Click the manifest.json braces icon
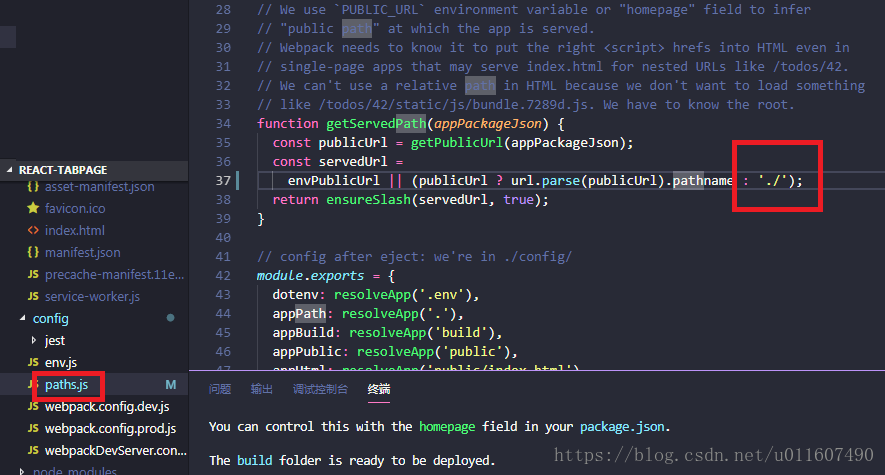Image resolution: width=885 pixels, height=475 pixels. (33, 252)
